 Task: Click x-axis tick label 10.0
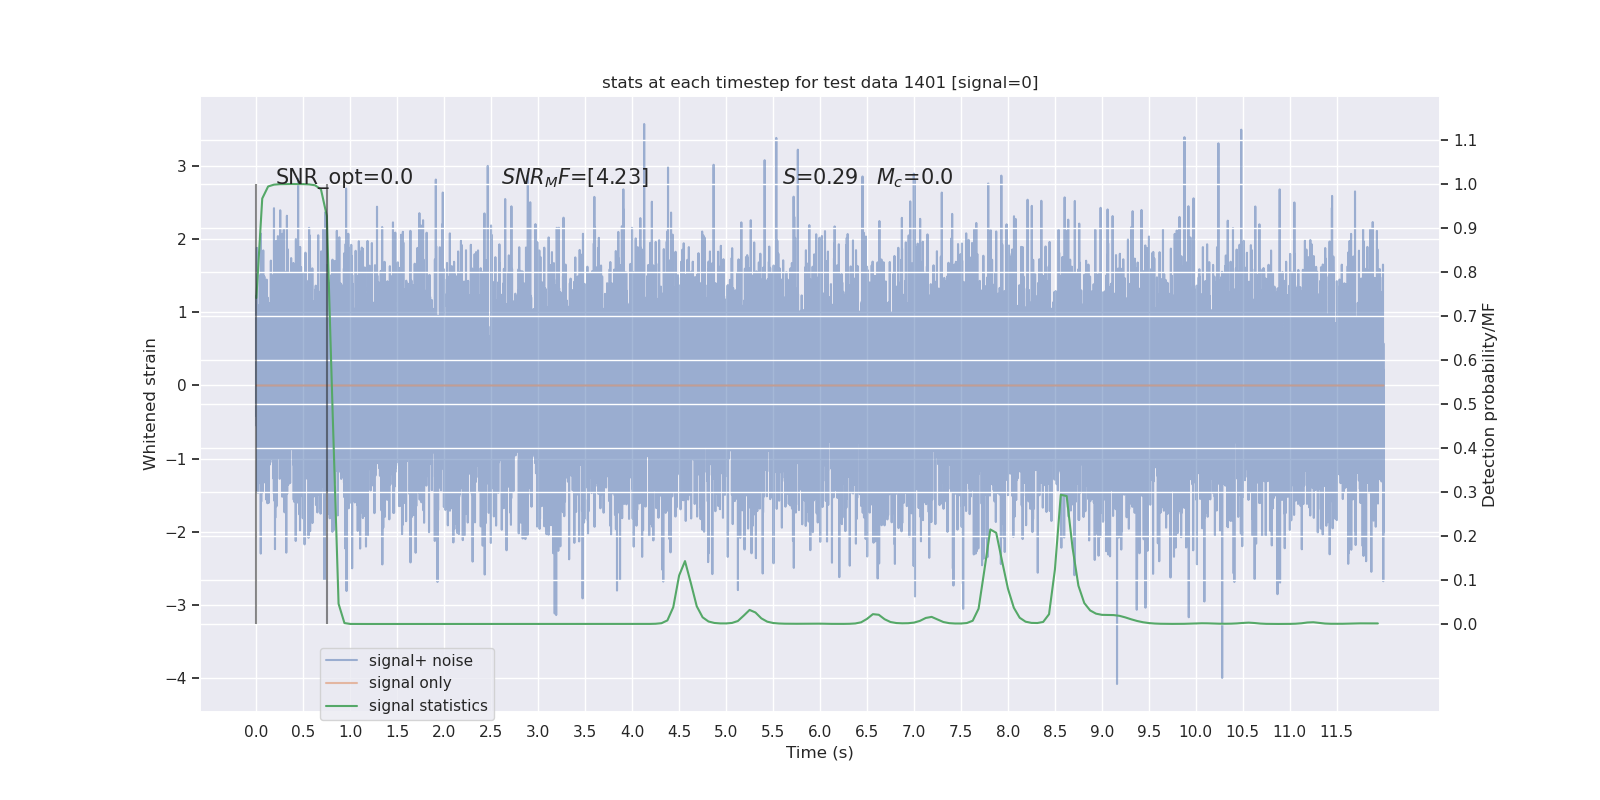(1196, 731)
